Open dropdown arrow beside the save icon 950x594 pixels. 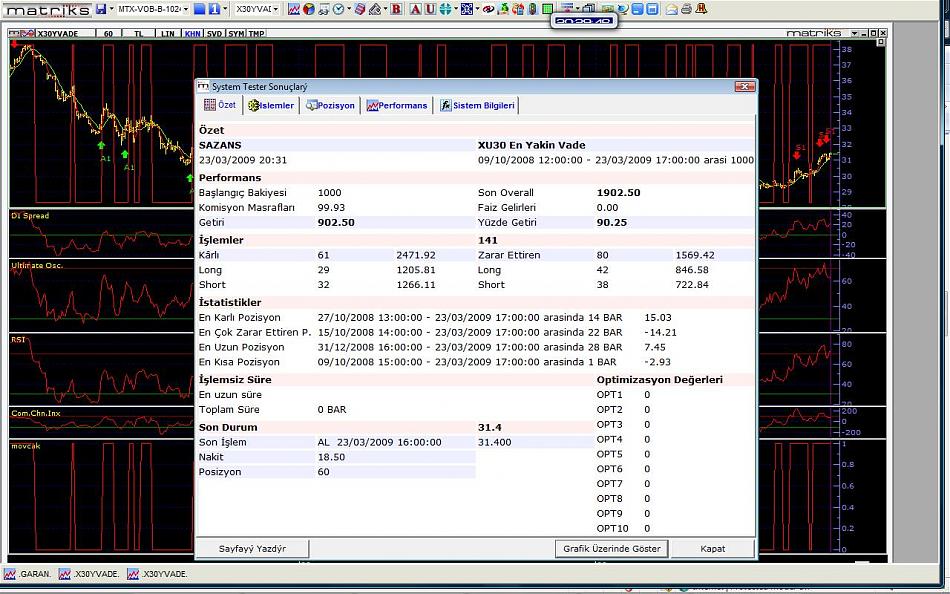[x=113, y=9]
